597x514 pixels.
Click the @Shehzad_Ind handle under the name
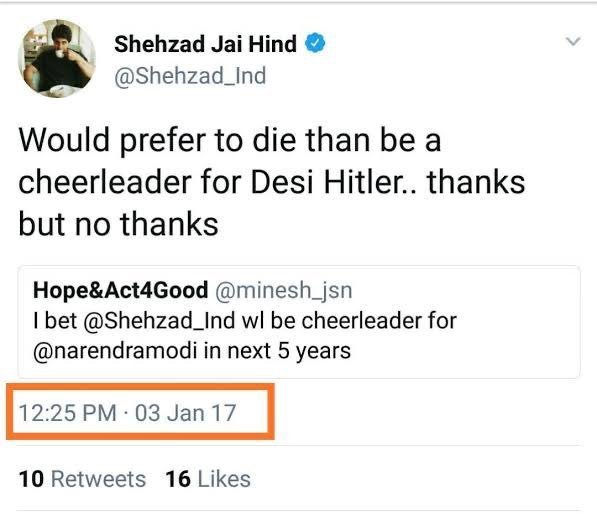(190, 76)
